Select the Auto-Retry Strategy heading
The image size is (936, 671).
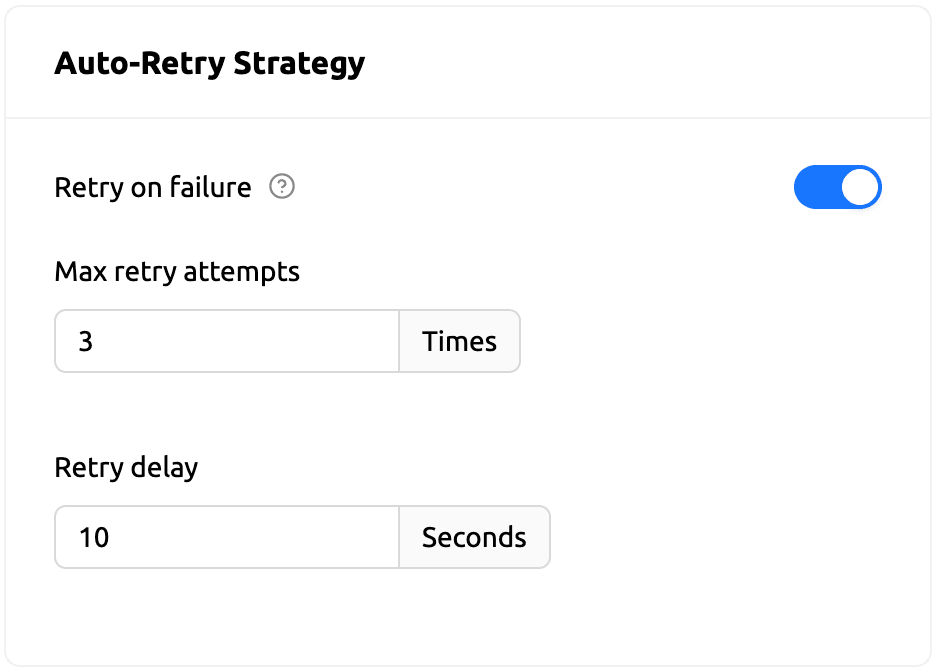click(211, 62)
